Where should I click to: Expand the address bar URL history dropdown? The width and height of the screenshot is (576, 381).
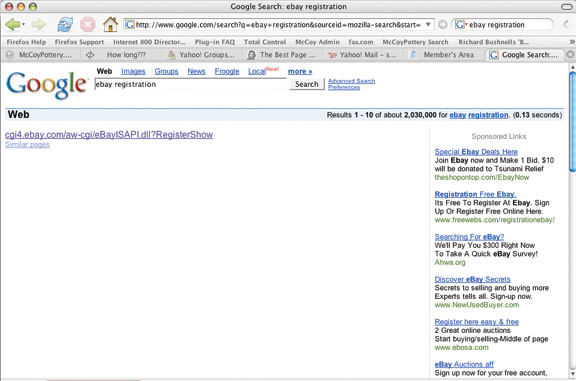click(x=428, y=25)
